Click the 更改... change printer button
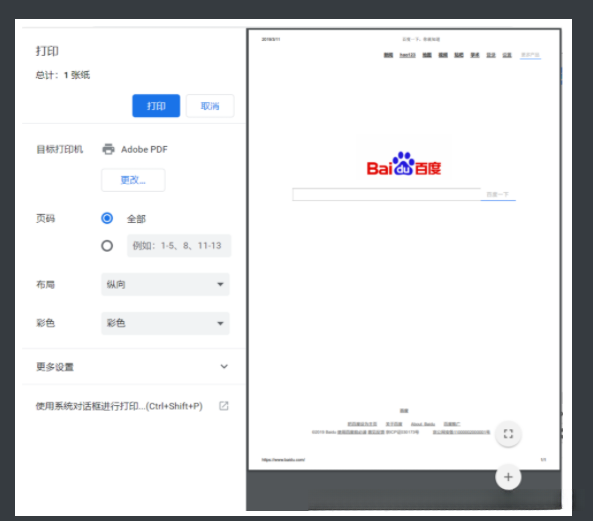This screenshot has width=593, height=521. coord(133,180)
